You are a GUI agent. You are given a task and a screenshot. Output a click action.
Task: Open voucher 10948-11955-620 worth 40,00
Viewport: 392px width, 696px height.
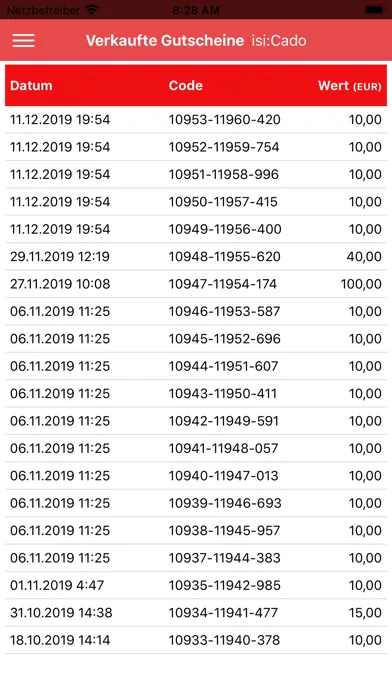(196, 257)
